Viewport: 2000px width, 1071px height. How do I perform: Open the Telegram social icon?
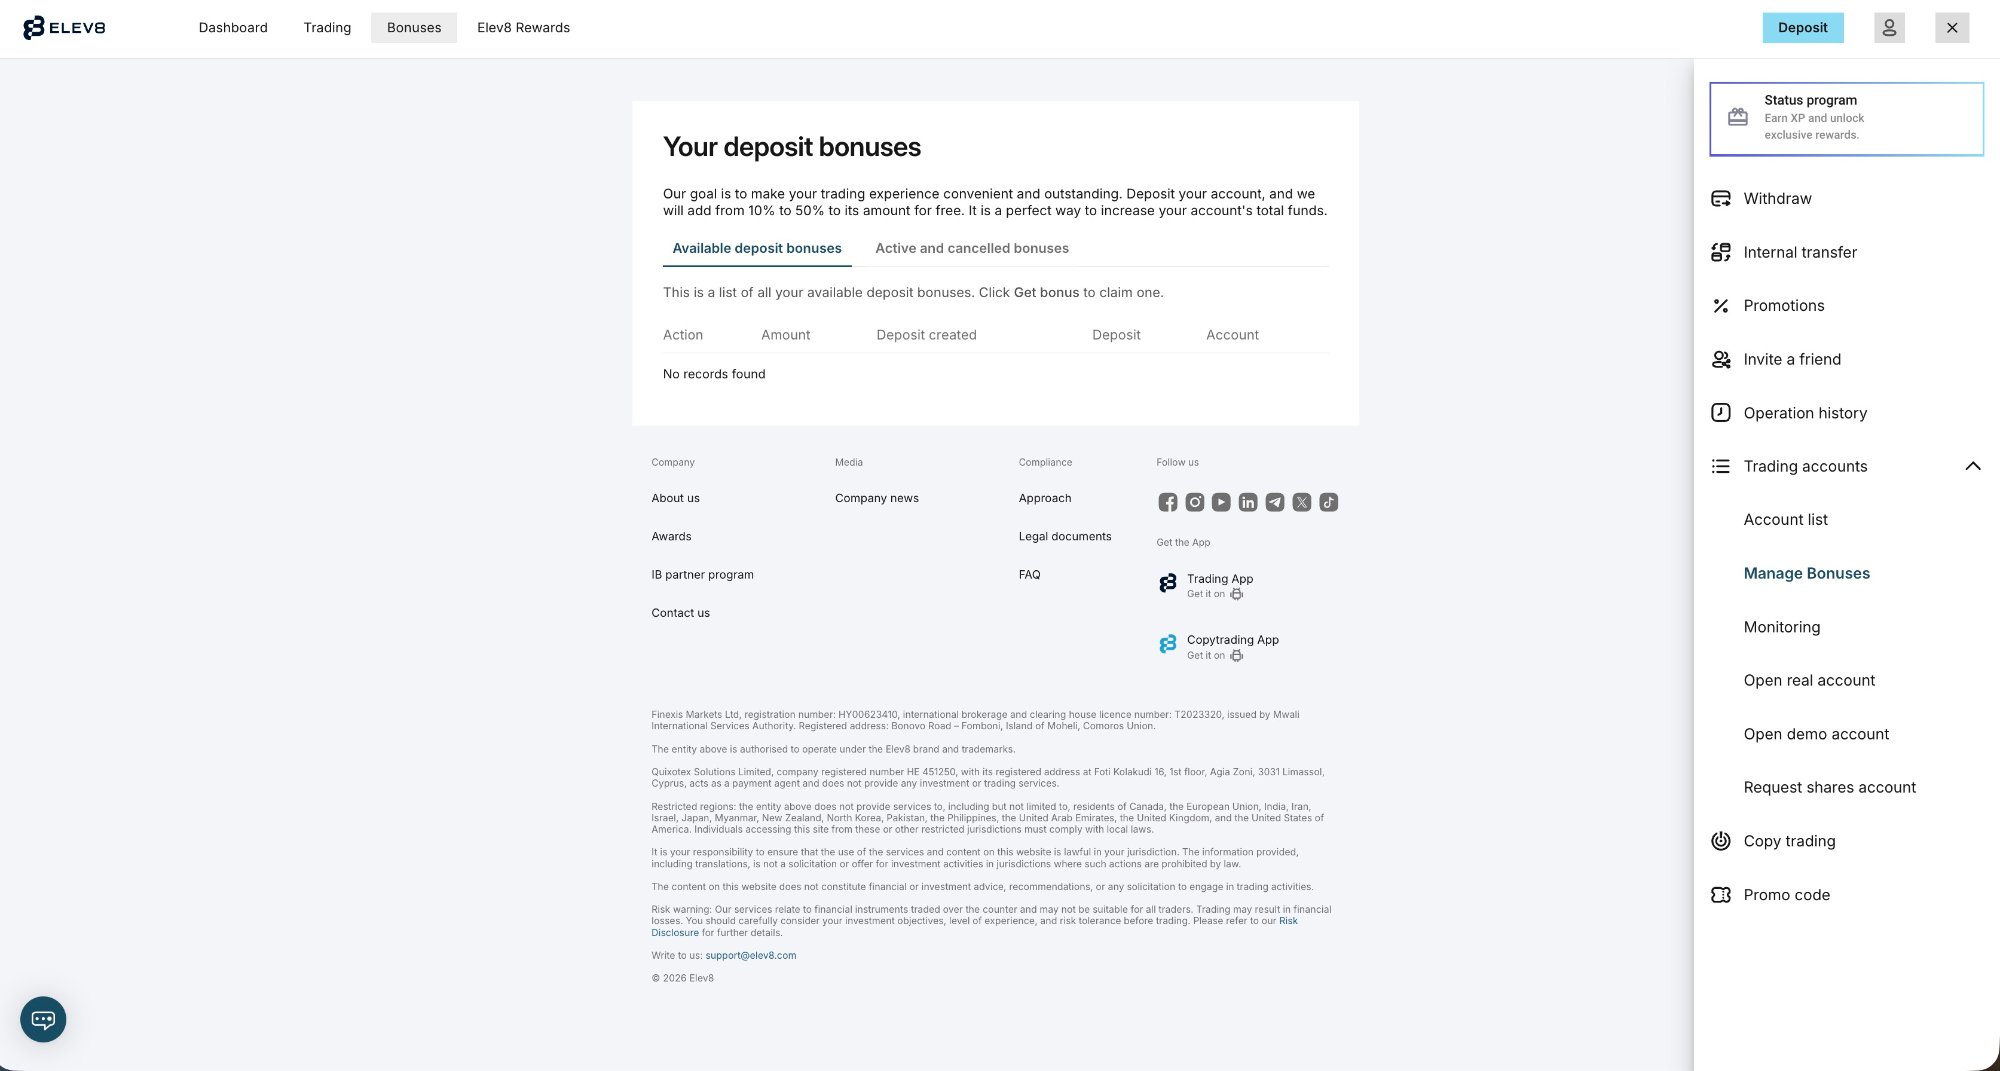tap(1274, 502)
